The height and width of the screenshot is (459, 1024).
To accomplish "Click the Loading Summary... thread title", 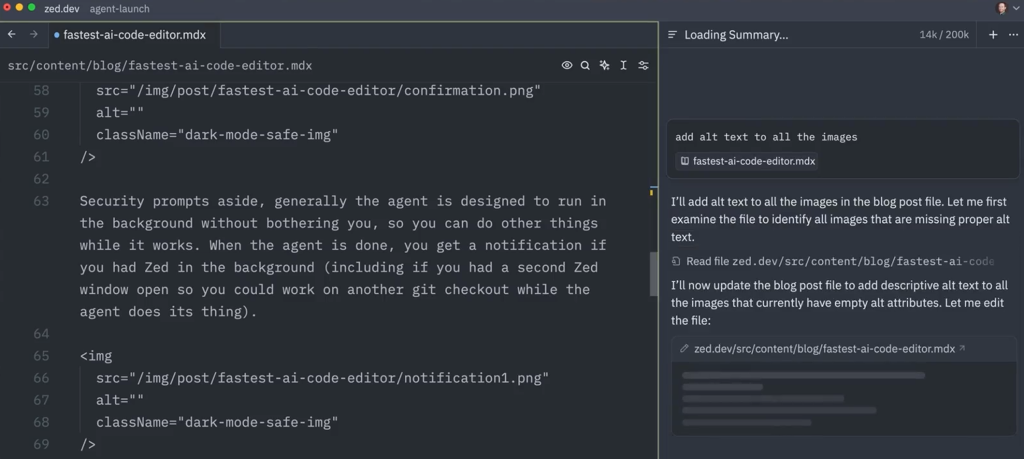I will [736, 35].
